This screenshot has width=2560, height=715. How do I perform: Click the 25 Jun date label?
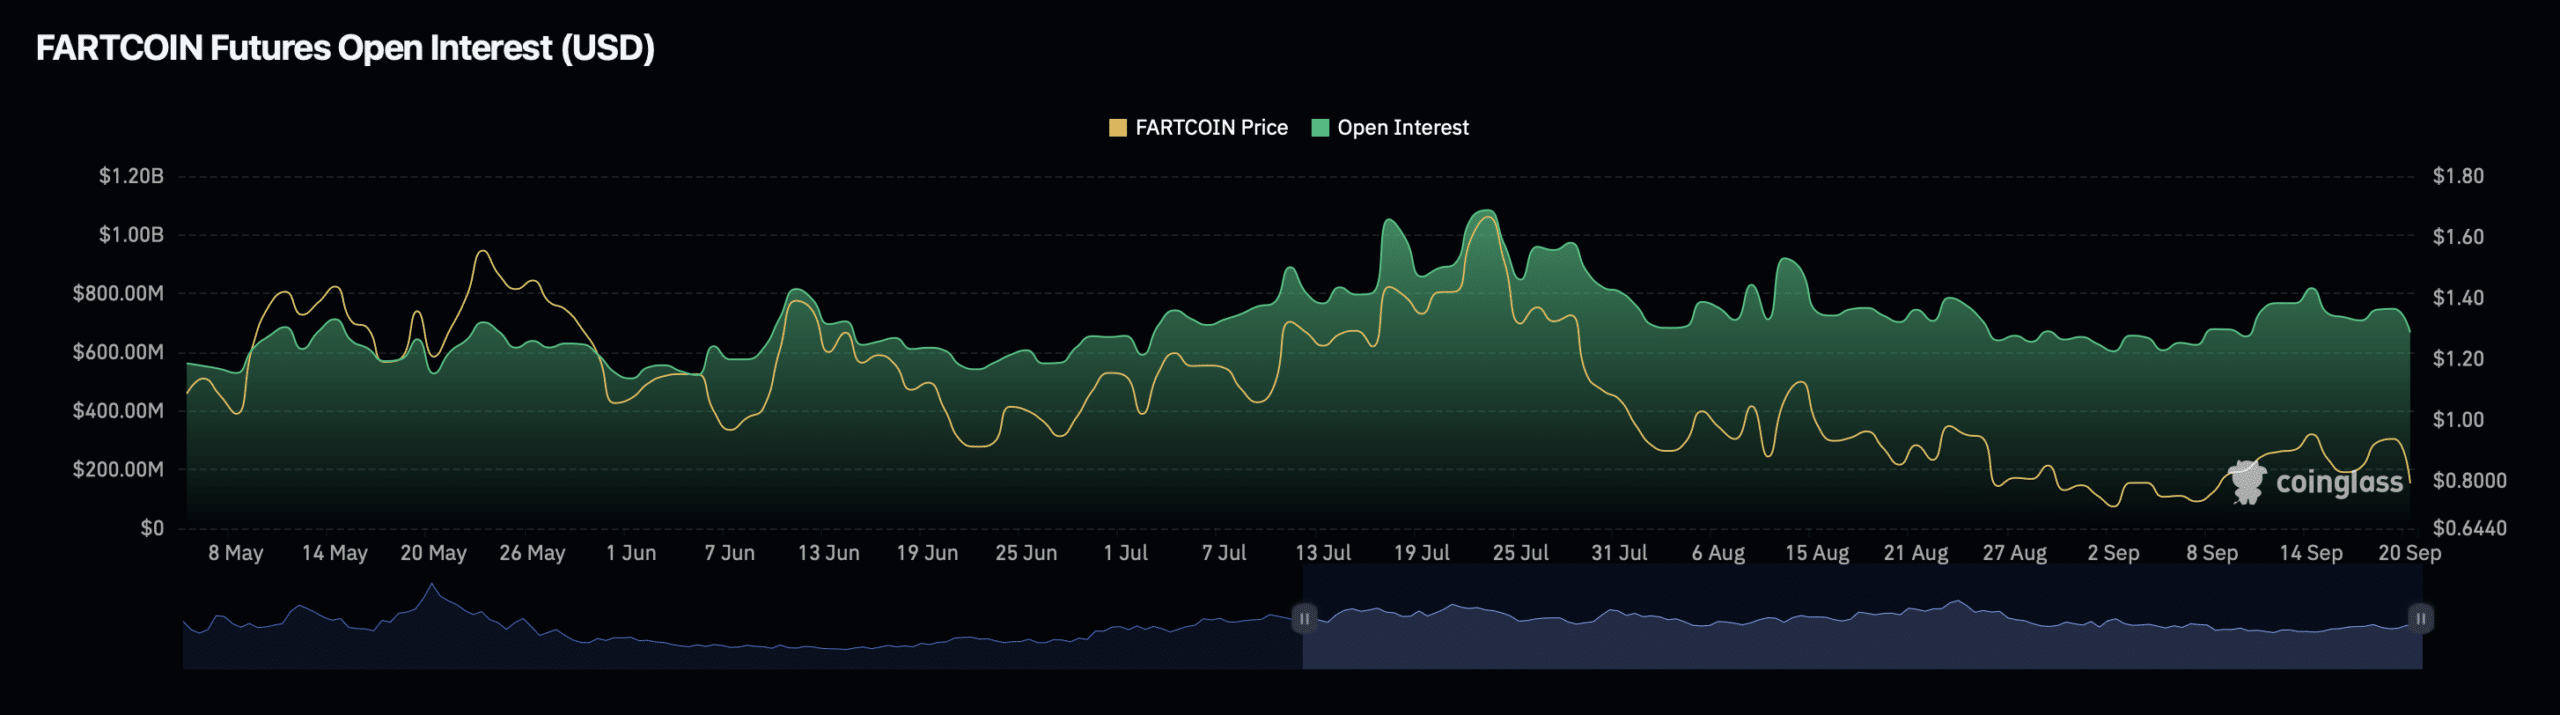[1026, 553]
